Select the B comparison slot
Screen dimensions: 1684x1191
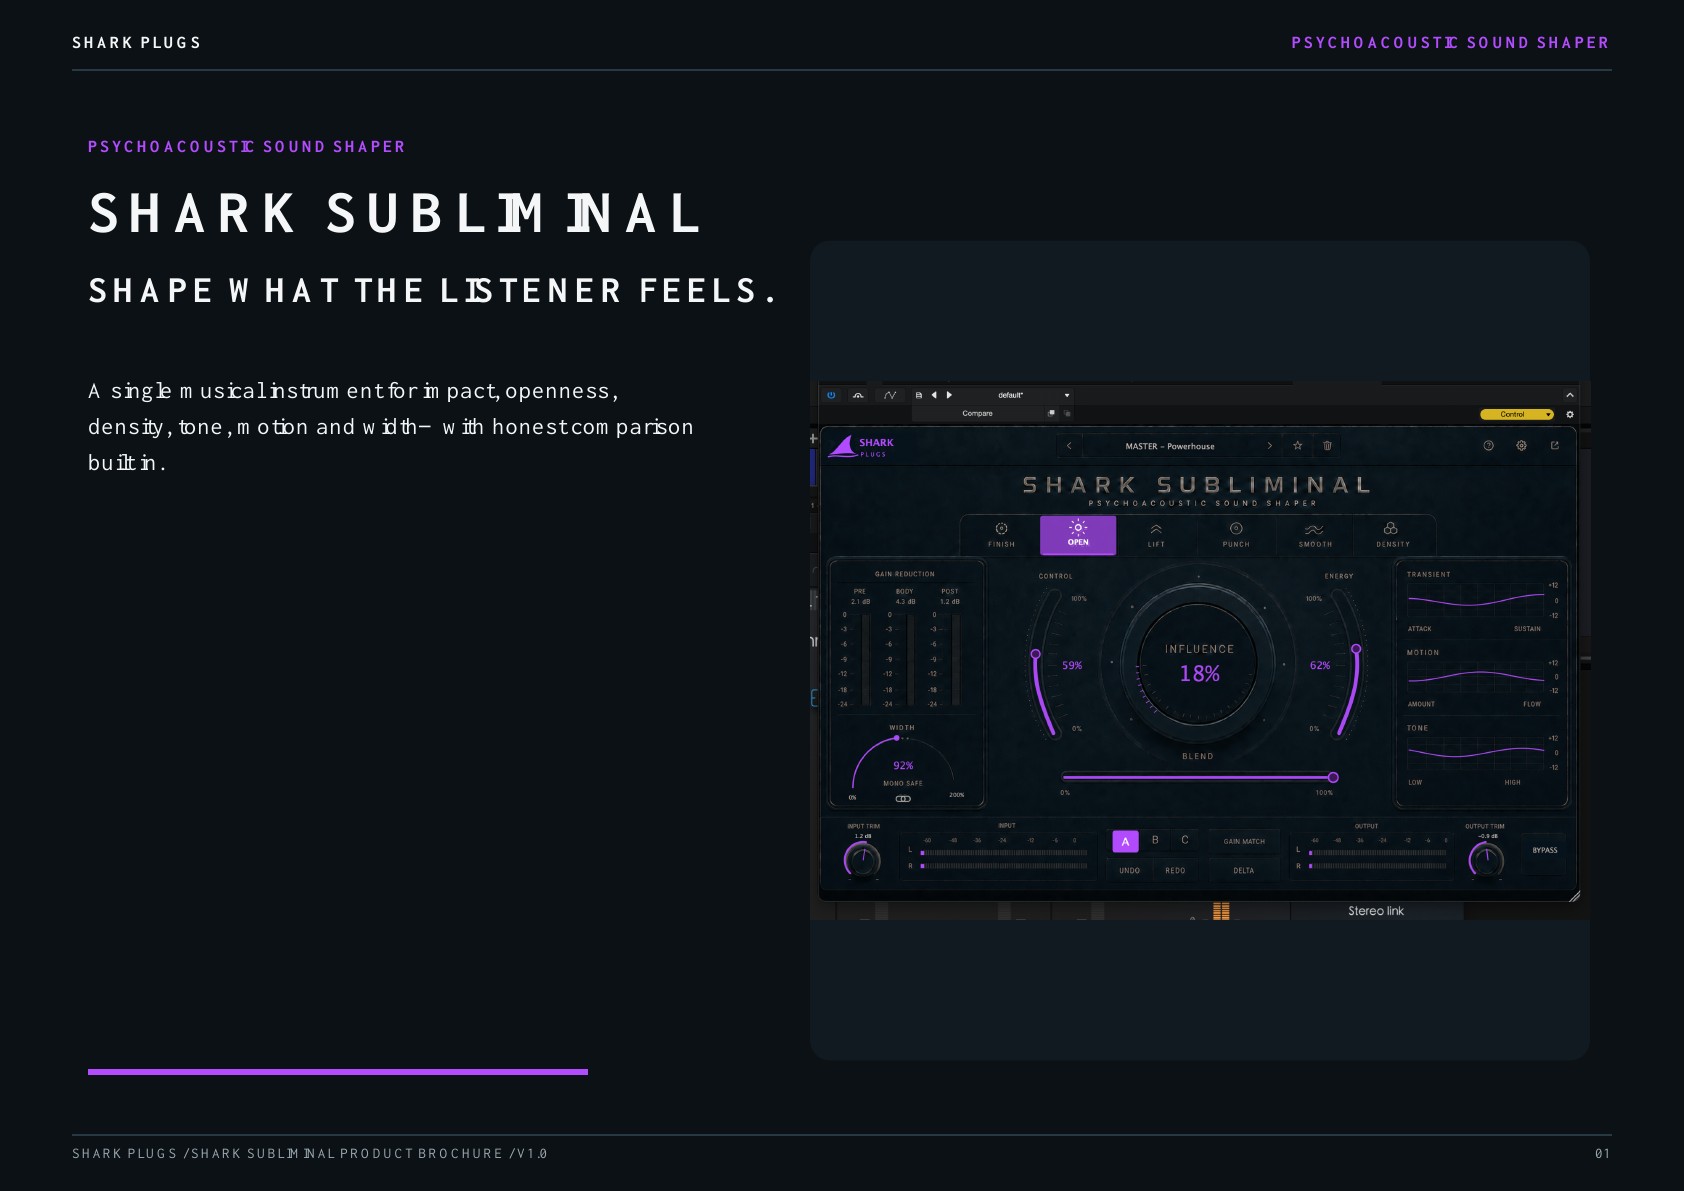[x=1155, y=841]
